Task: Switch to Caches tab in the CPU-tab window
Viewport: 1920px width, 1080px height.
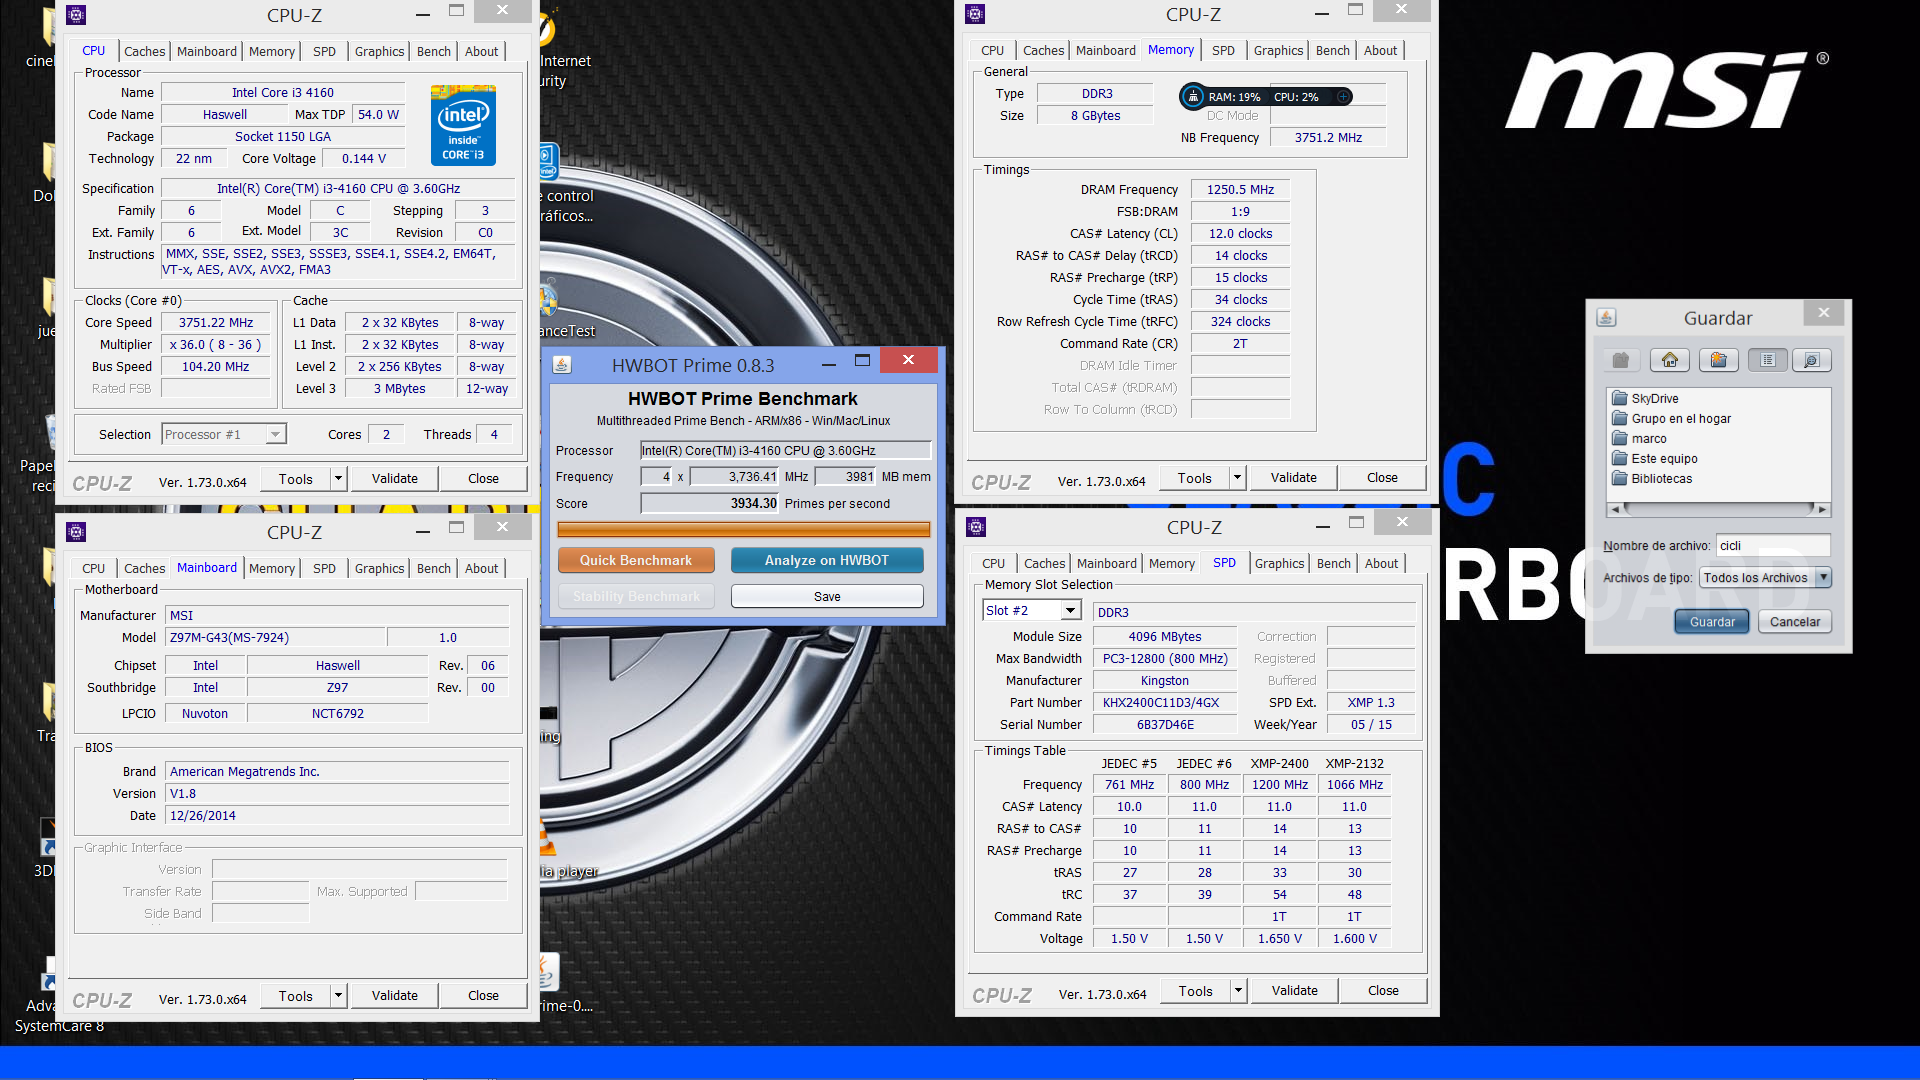Action: pos(144,51)
